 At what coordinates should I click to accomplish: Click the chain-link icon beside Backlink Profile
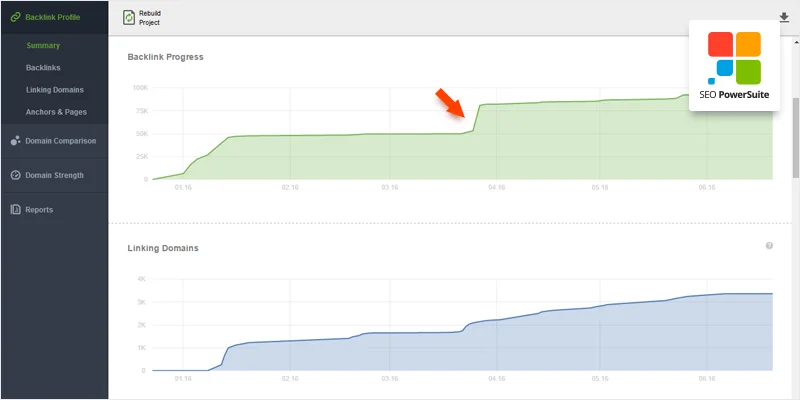[15, 17]
